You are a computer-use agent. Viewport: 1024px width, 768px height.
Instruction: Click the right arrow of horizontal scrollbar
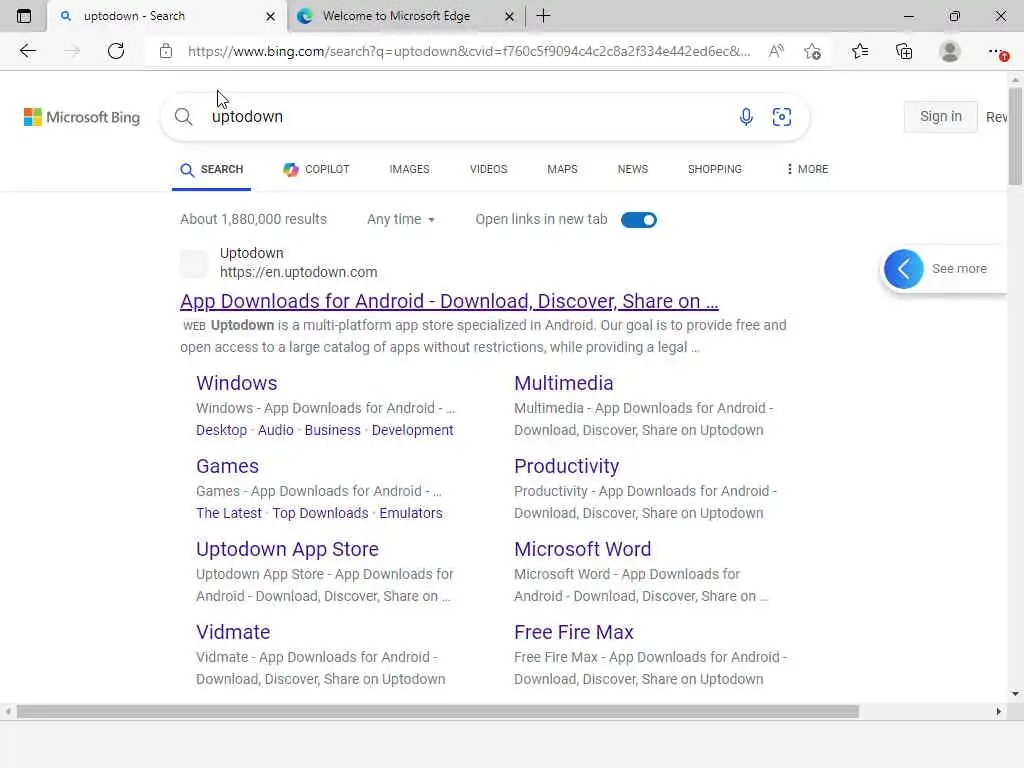click(999, 712)
